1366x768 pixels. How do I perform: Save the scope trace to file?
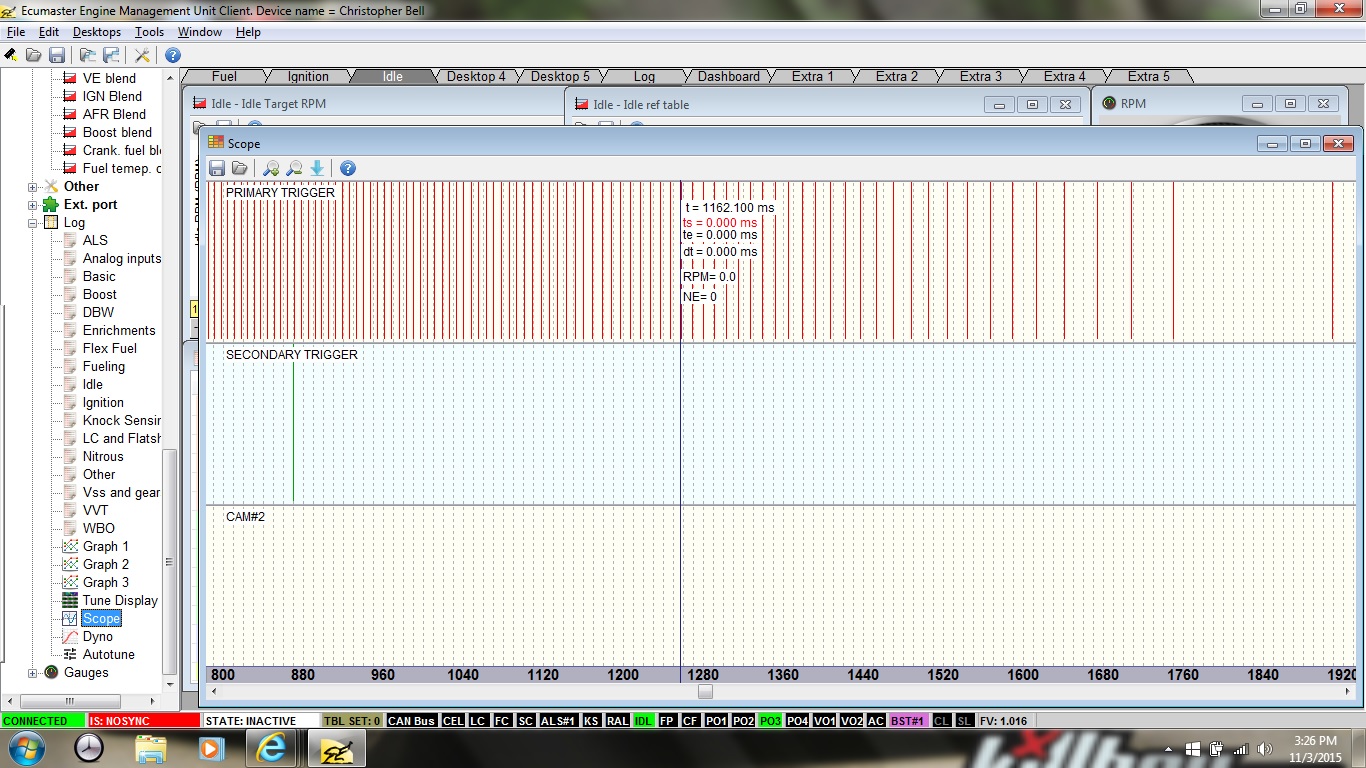coord(217,168)
